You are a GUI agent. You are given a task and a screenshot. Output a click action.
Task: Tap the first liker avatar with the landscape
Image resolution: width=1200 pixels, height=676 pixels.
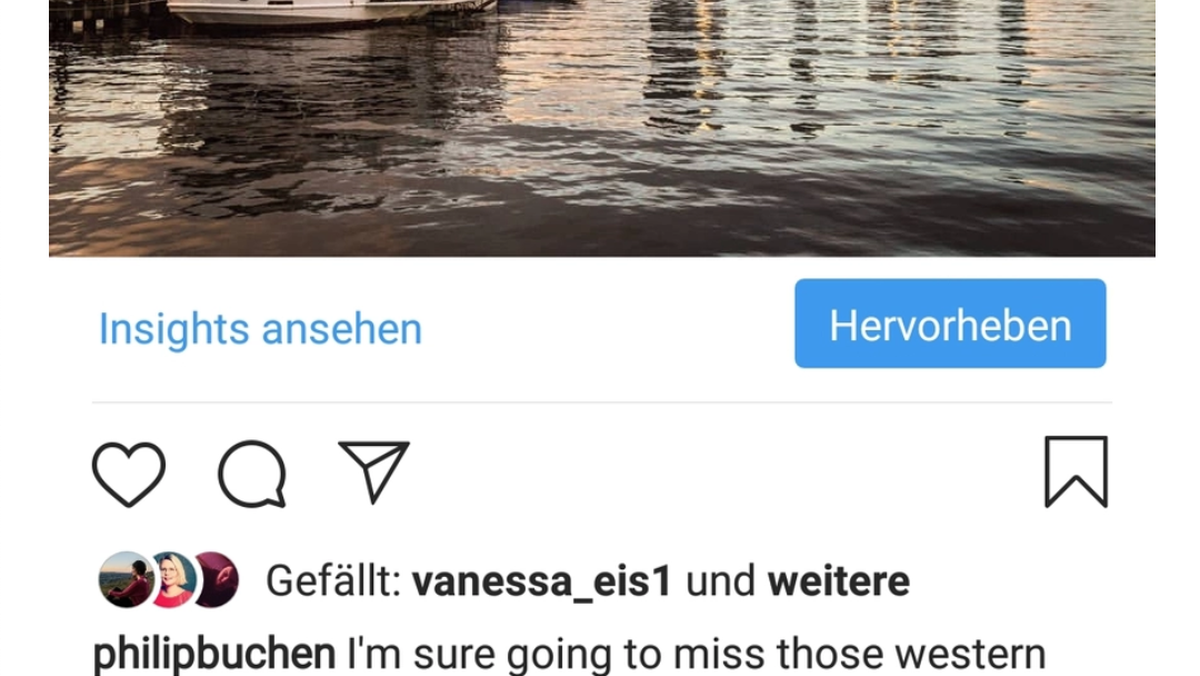click(126, 580)
